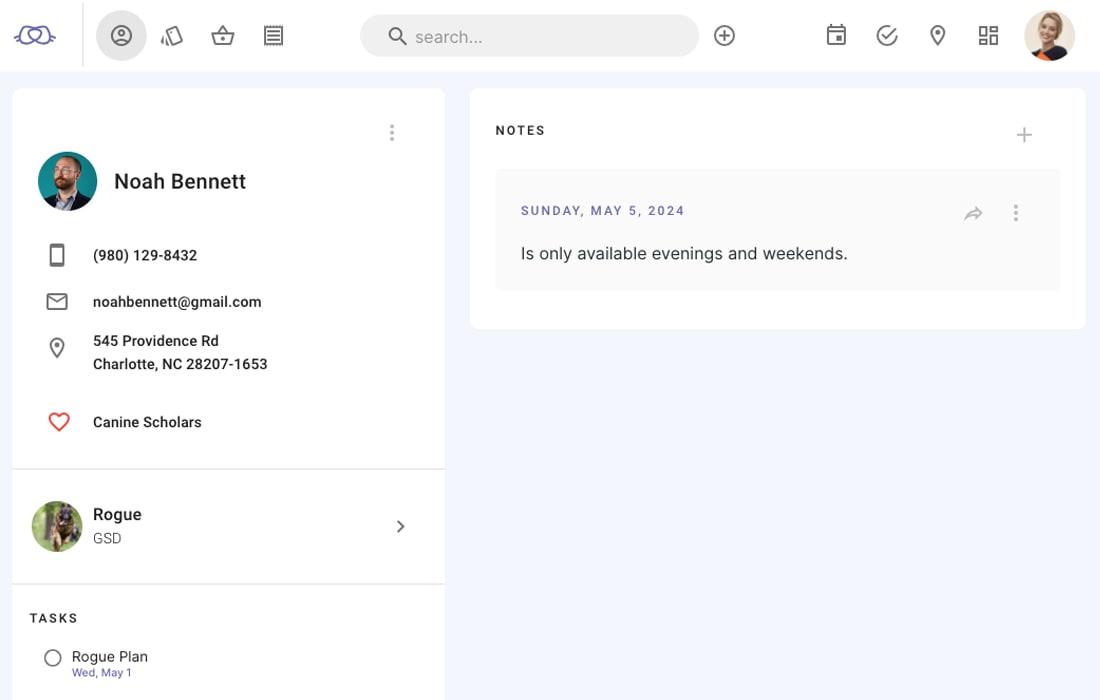Click the app logo in top left
This screenshot has width=1100, height=700.
[34, 35]
